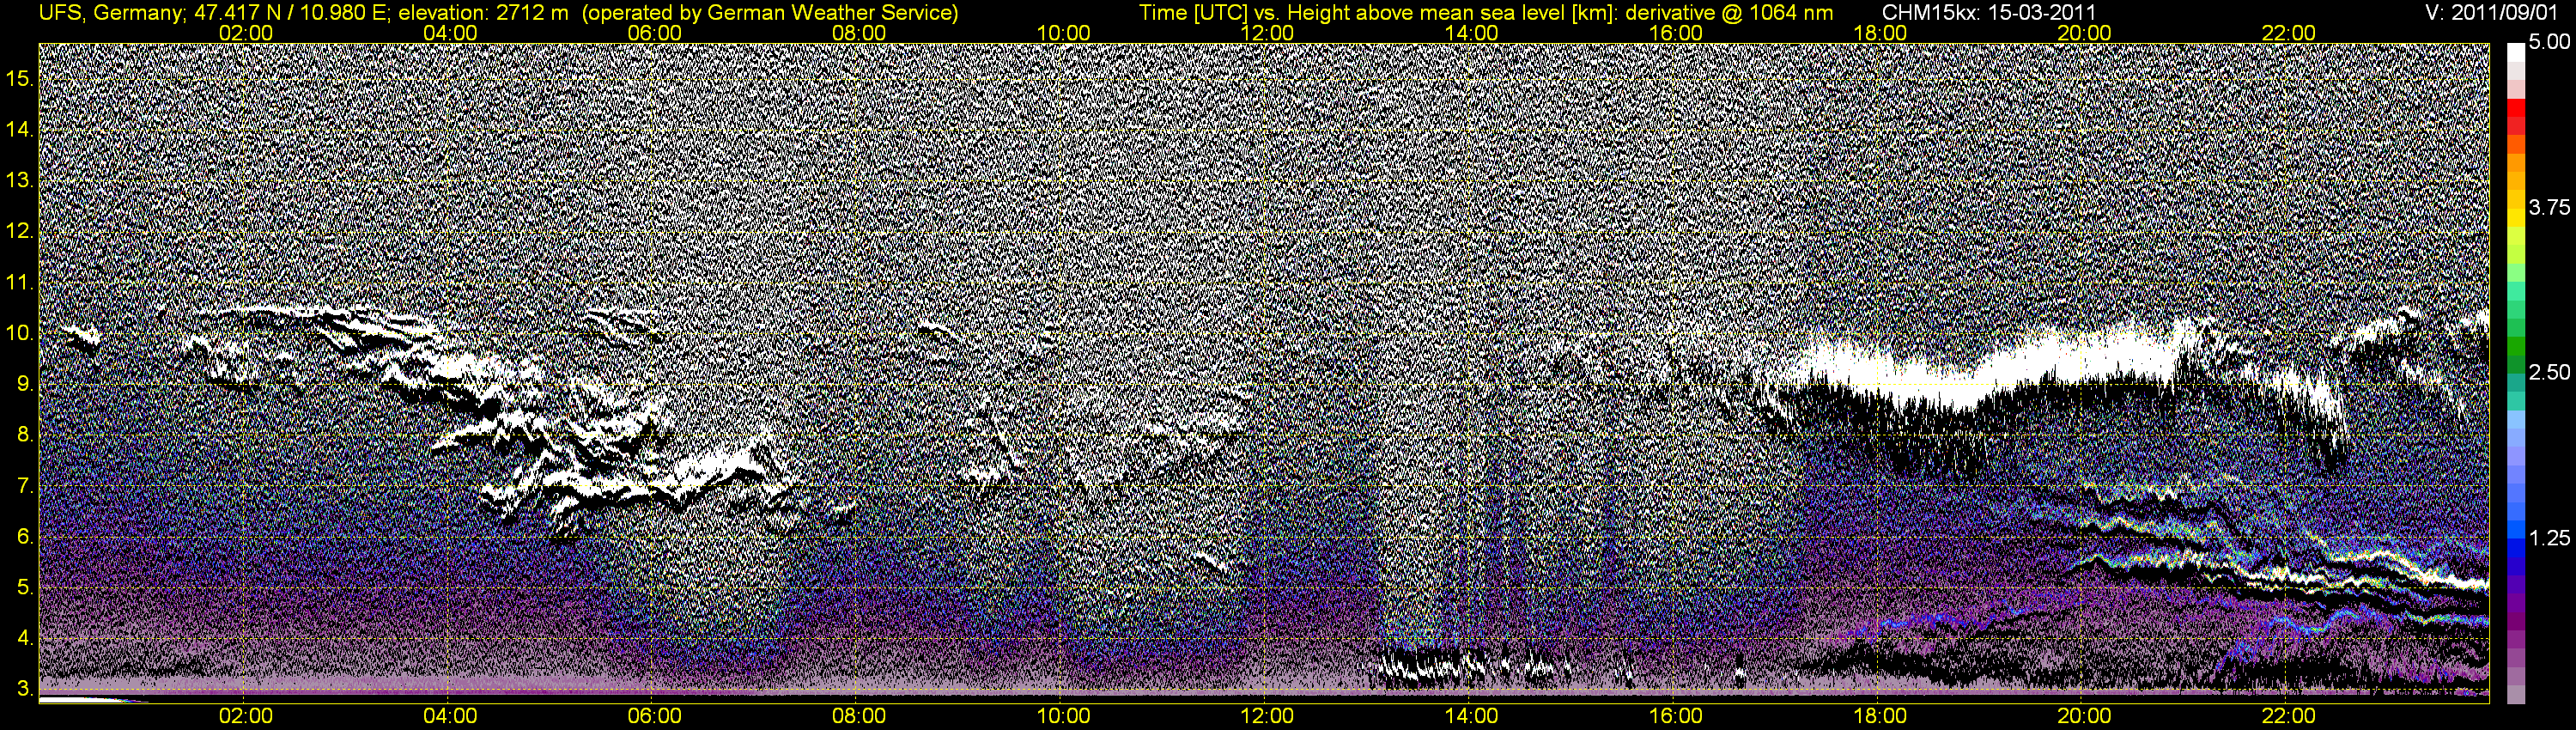Click the 14:00 label on the bottom axis

(x=1472, y=716)
